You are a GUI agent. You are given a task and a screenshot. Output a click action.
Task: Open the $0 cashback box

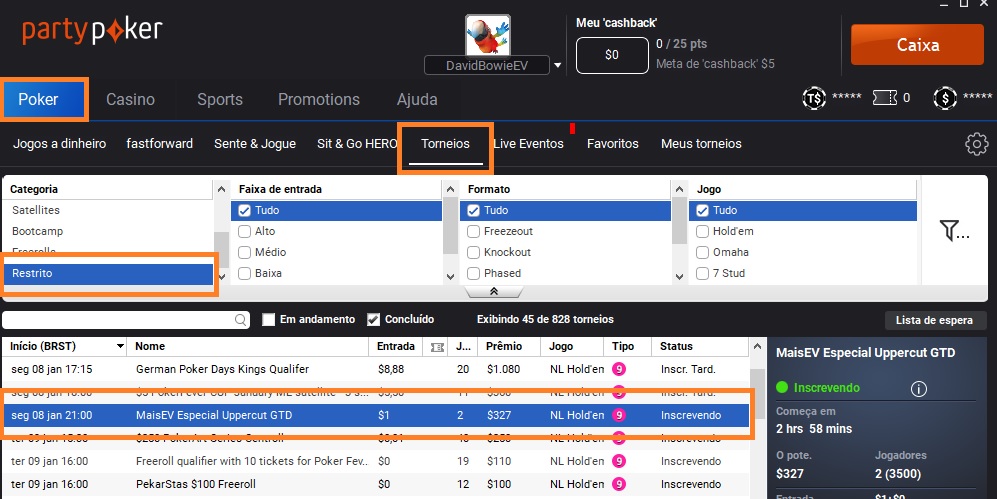click(612, 55)
